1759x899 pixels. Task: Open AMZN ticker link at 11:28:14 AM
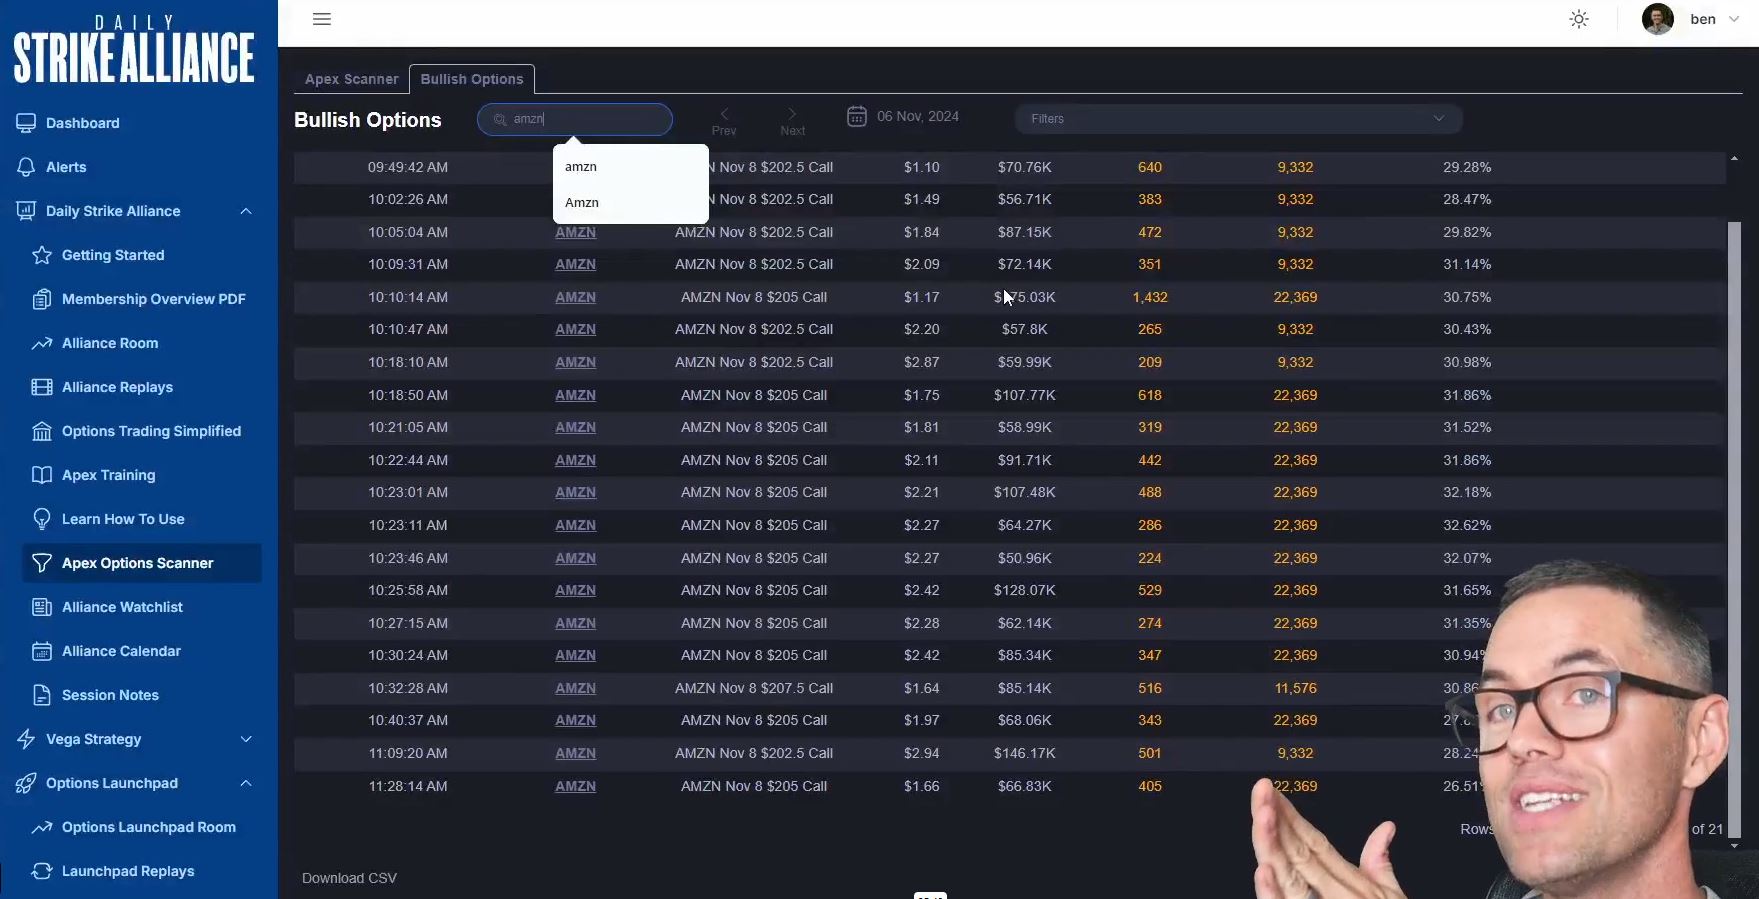575,786
